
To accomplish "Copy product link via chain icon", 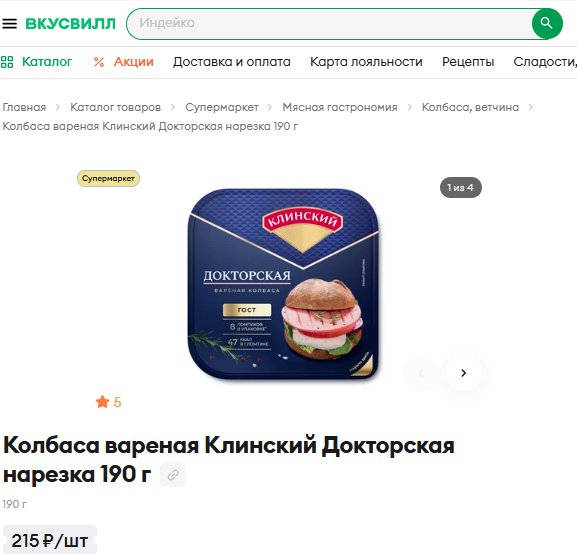I will click(173, 475).
